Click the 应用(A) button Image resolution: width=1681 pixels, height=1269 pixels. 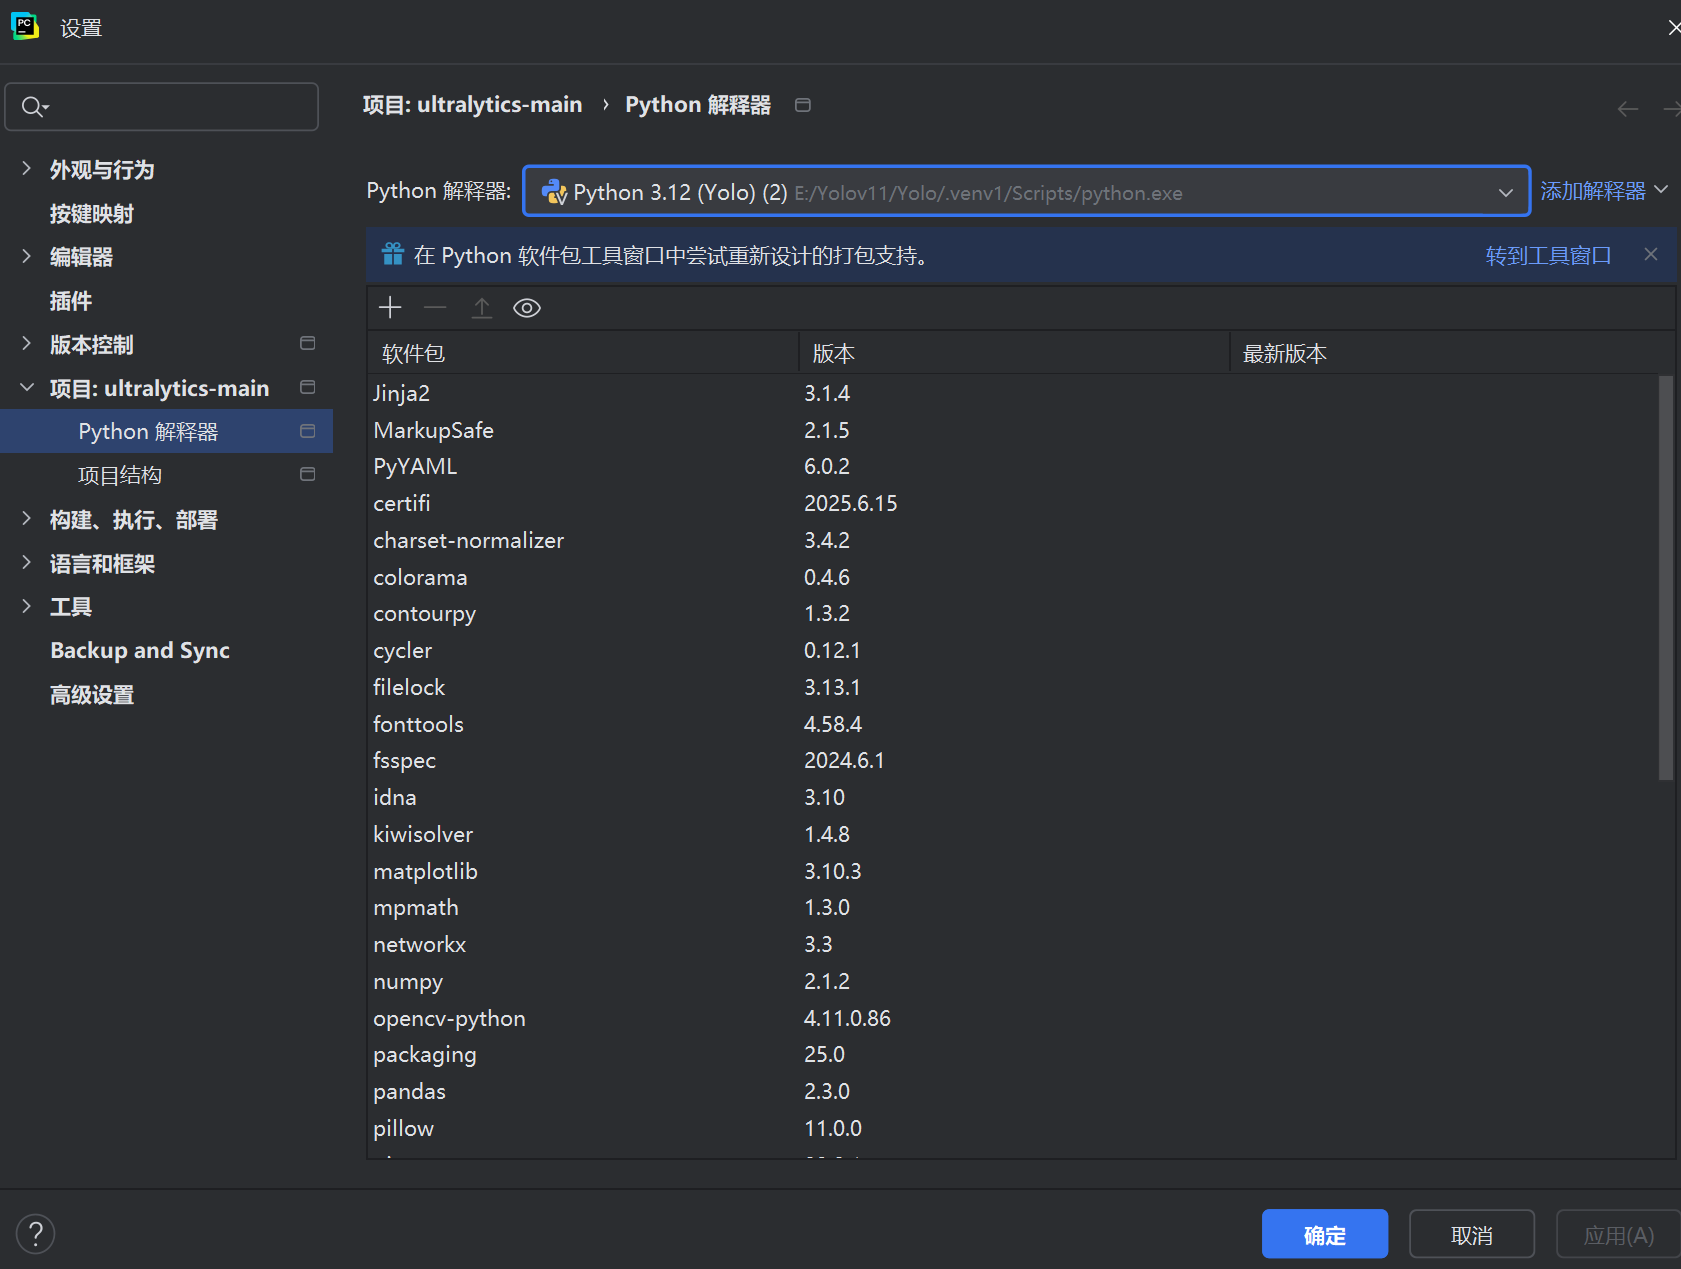[x=1618, y=1234]
